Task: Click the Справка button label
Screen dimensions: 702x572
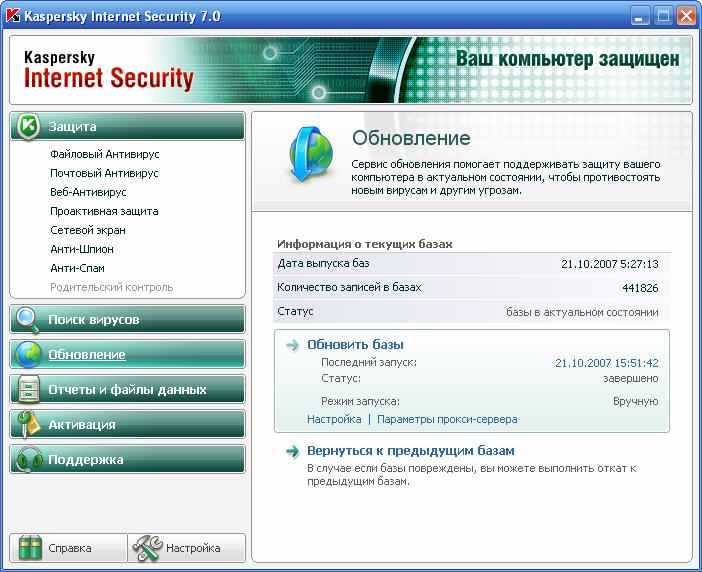Action: (x=70, y=548)
